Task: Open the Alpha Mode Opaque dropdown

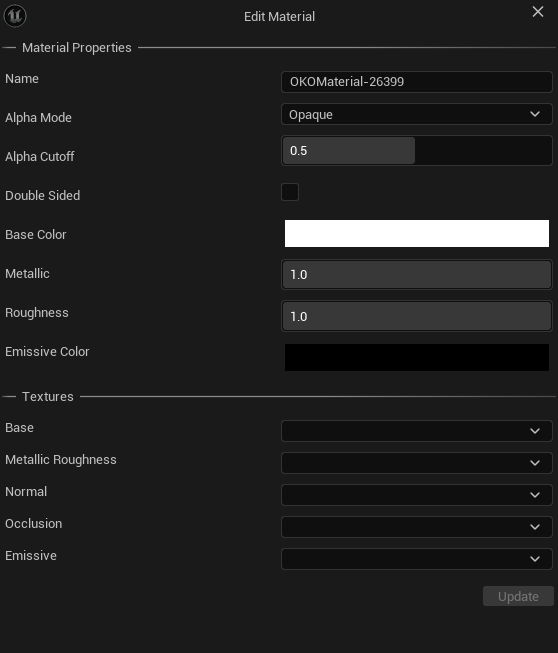Action: 417,114
